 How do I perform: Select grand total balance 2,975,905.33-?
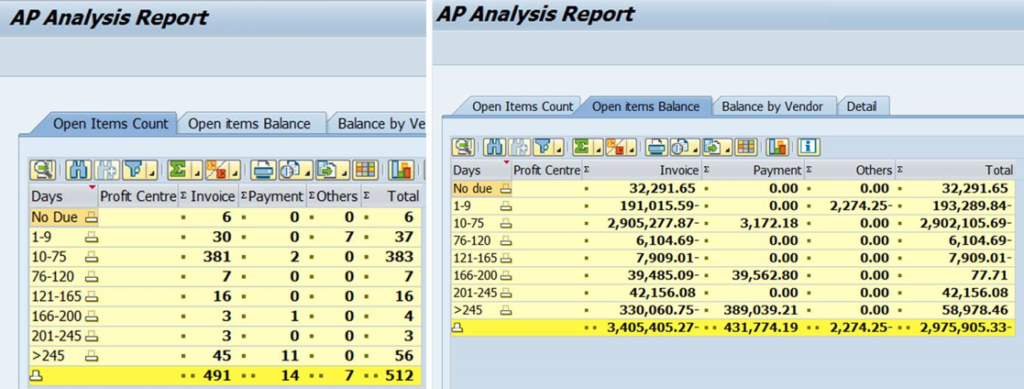[967, 328]
